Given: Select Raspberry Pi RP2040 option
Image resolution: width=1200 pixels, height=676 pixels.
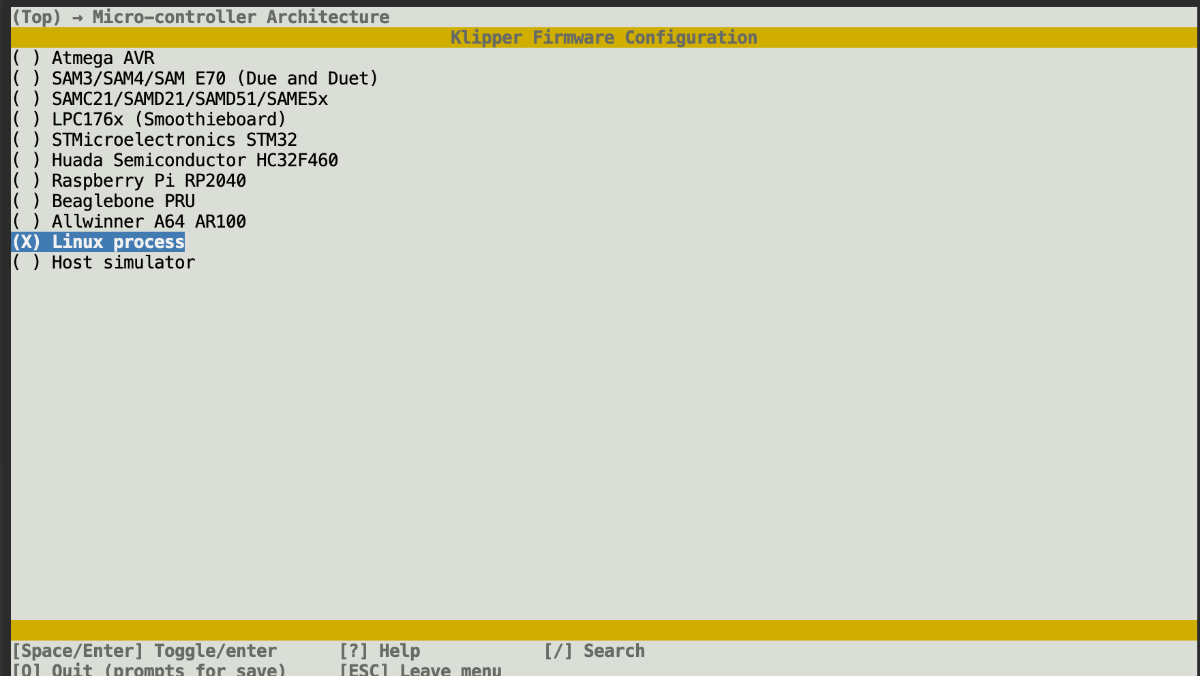Looking at the screenshot, I should coord(129,181).
